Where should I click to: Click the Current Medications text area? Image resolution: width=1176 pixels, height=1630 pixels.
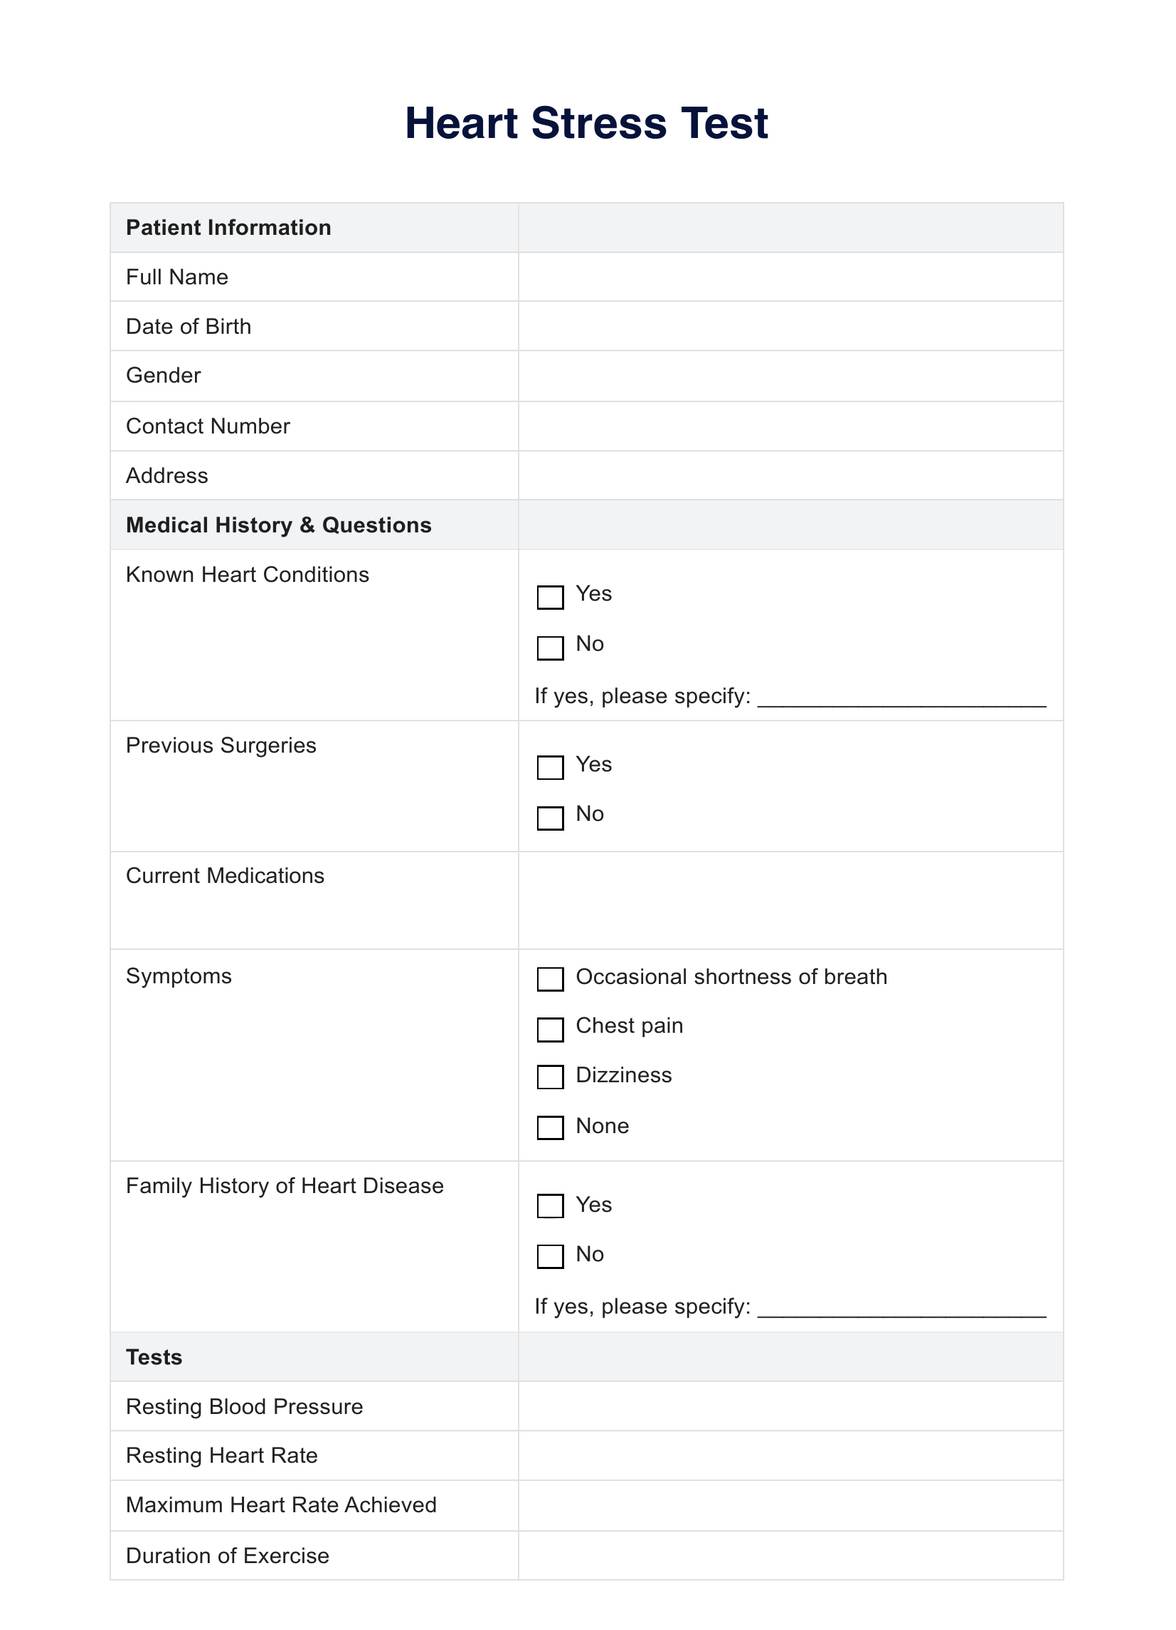point(790,900)
